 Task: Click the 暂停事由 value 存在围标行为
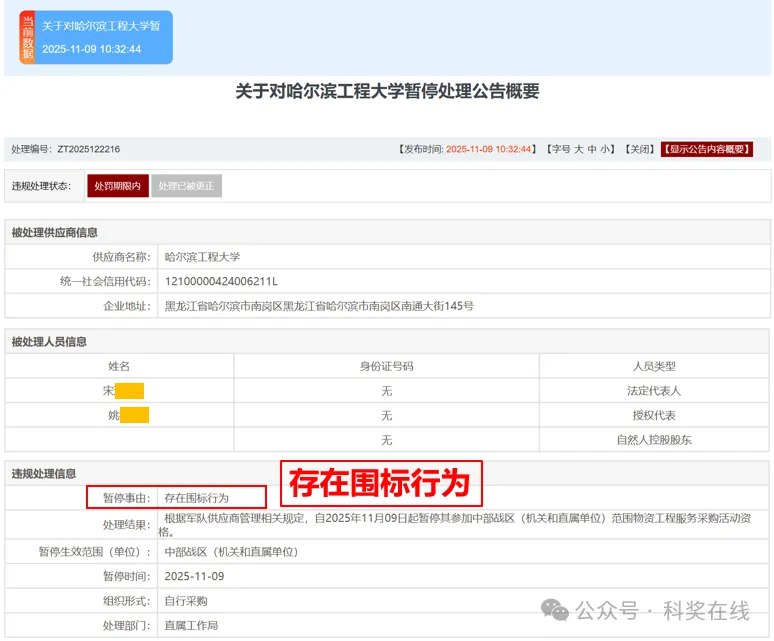coord(196,498)
